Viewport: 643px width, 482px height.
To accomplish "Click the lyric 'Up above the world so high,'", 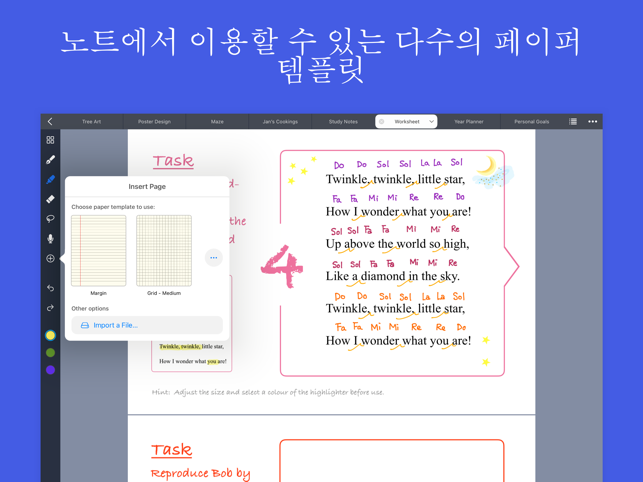I will pos(397,244).
